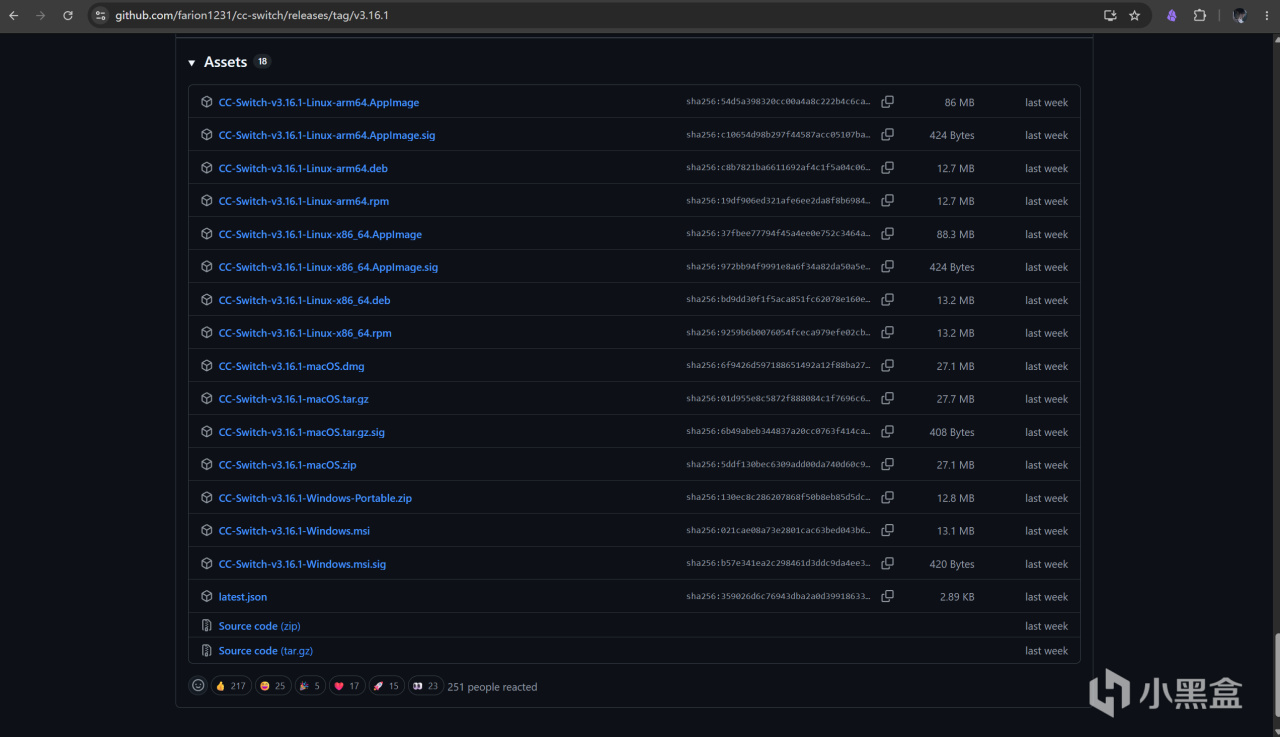Click the sha256 hash of macOS.dmg

(778, 367)
